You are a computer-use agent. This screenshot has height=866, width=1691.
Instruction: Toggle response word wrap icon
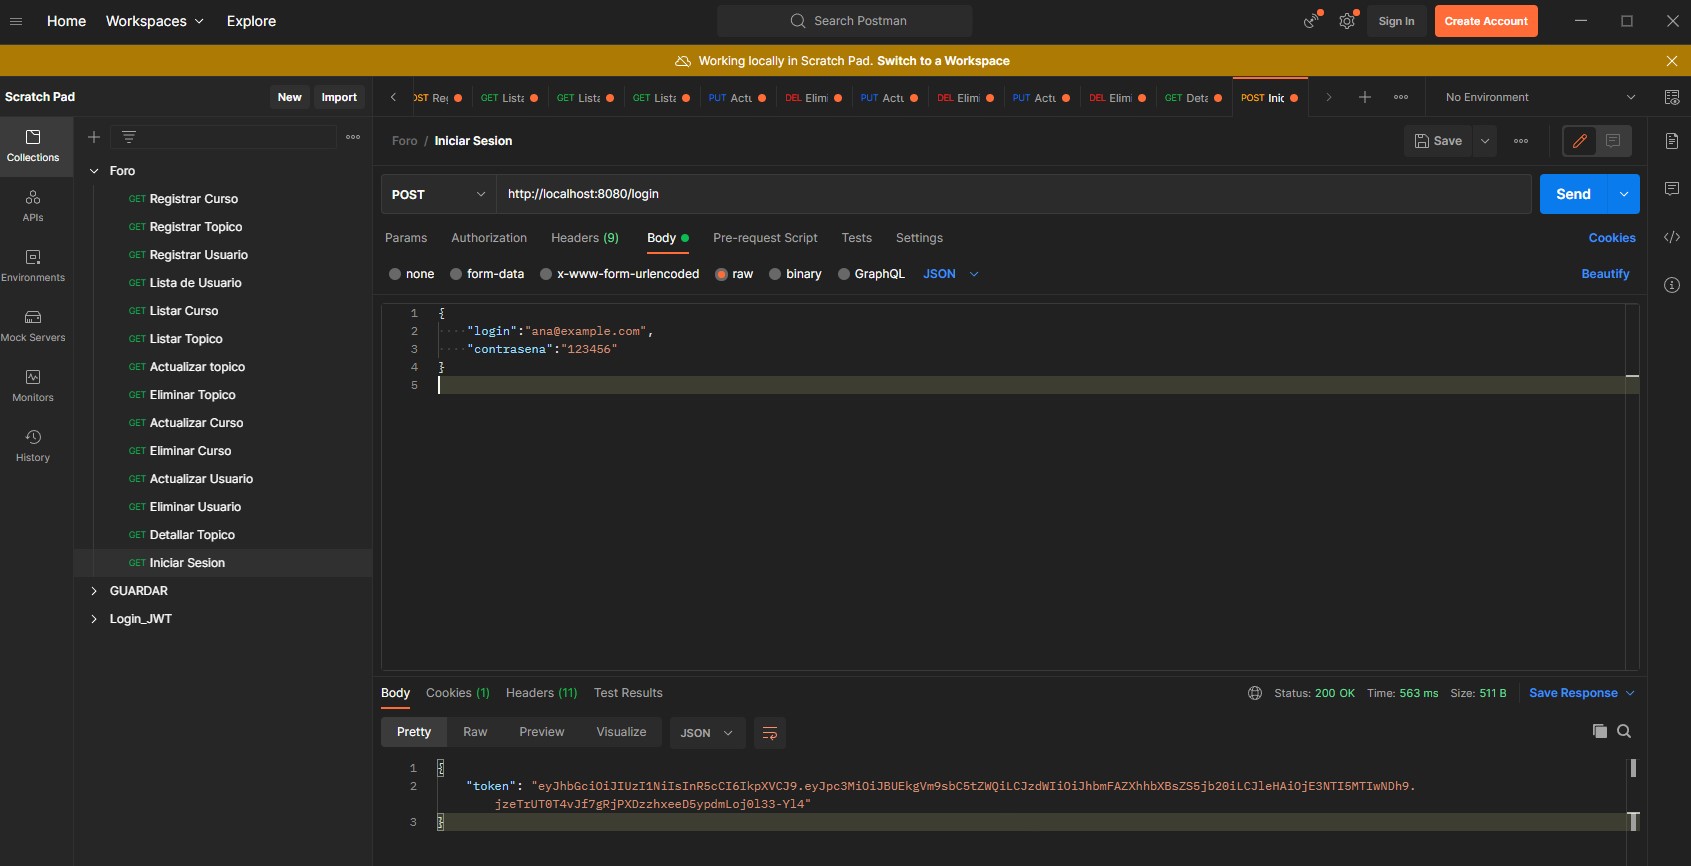pos(770,733)
